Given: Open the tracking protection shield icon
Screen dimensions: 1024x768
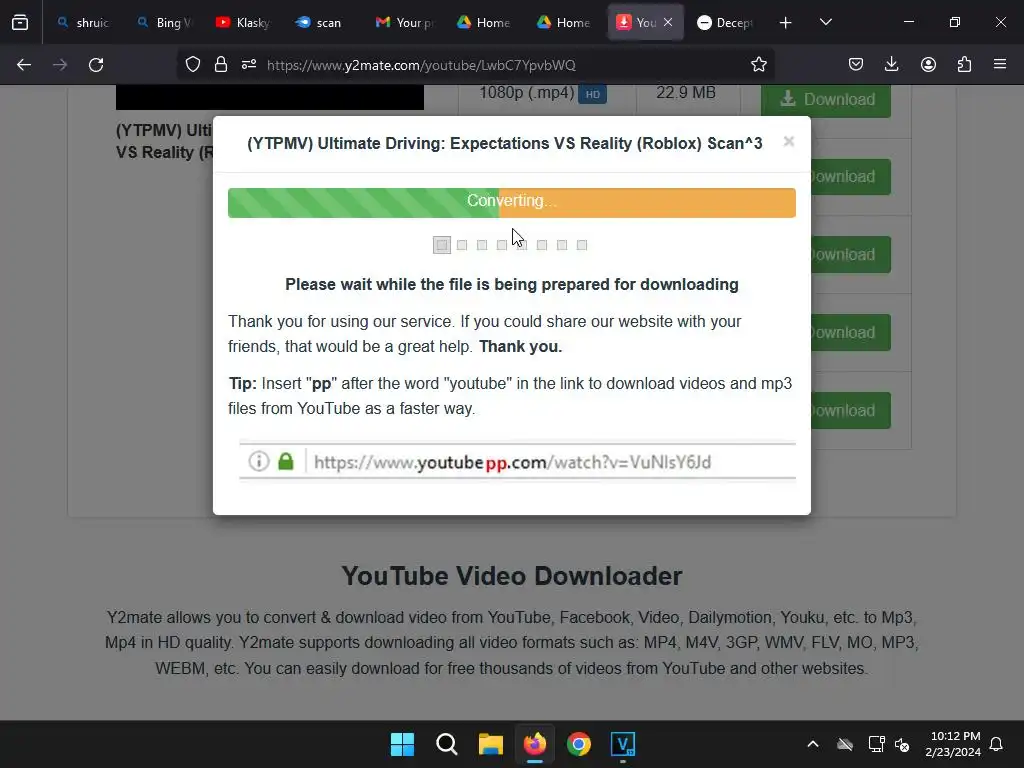Looking at the screenshot, I should coord(193,65).
